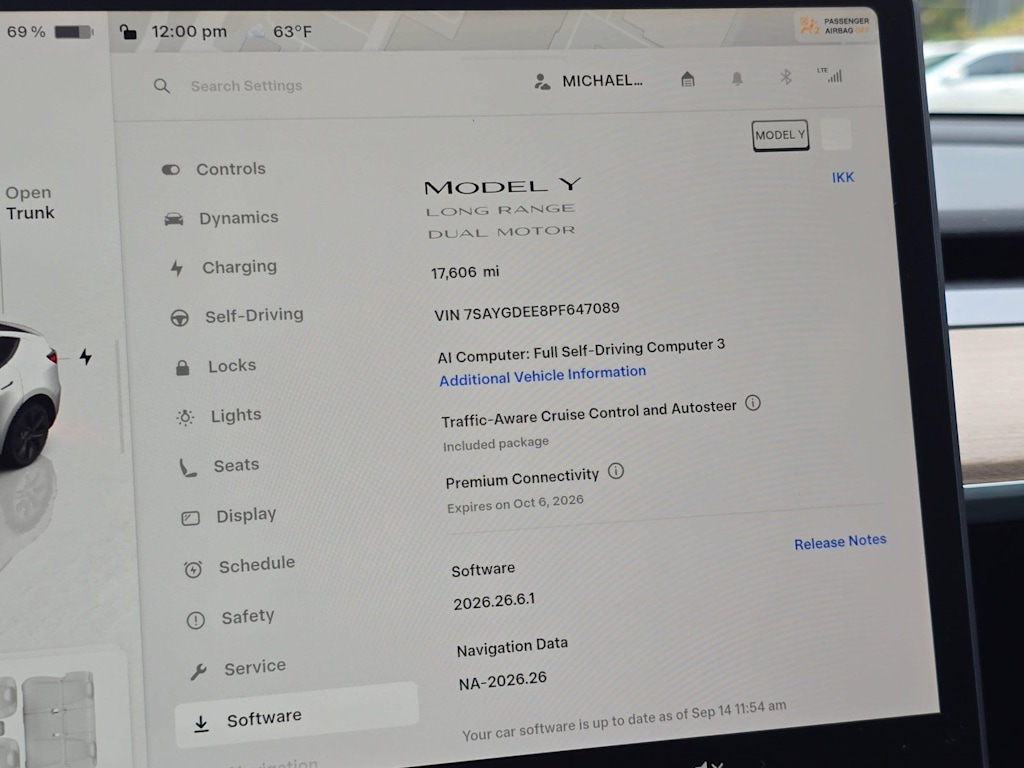Image resolution: width=1024 pixels, height=768 pixels.
Task: Tap the 17,606 mi odometer reading
Action: 465,272
